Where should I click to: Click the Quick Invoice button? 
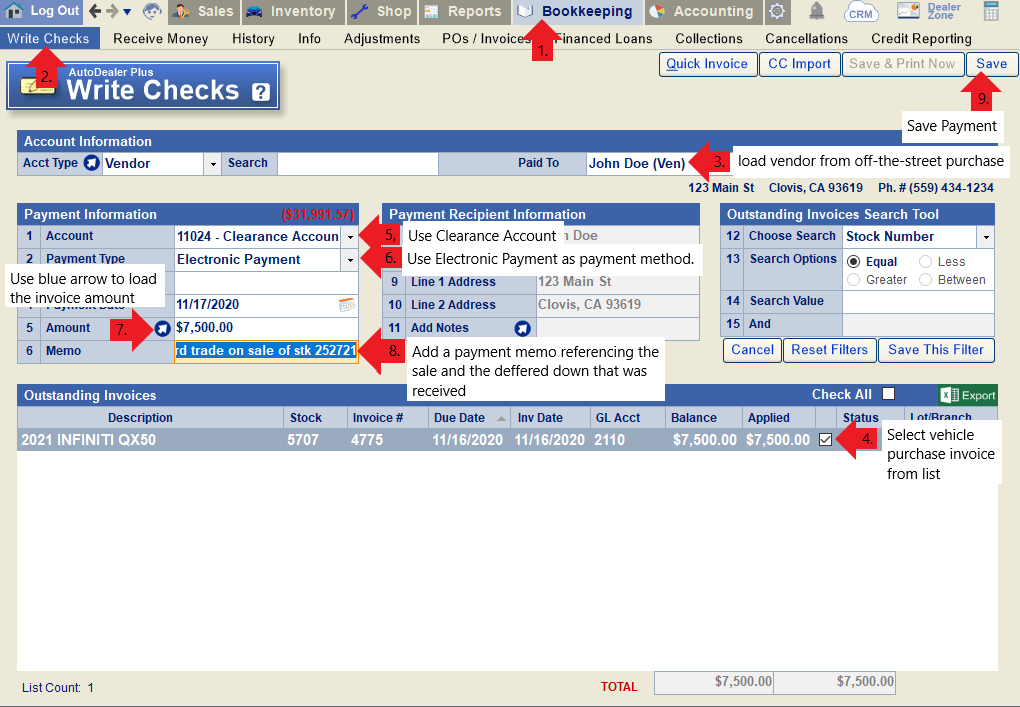point(707,64)
